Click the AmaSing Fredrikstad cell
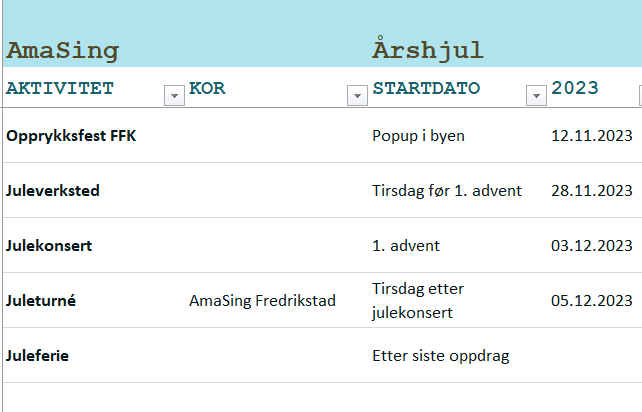The image size is (642, 412). 262,300
